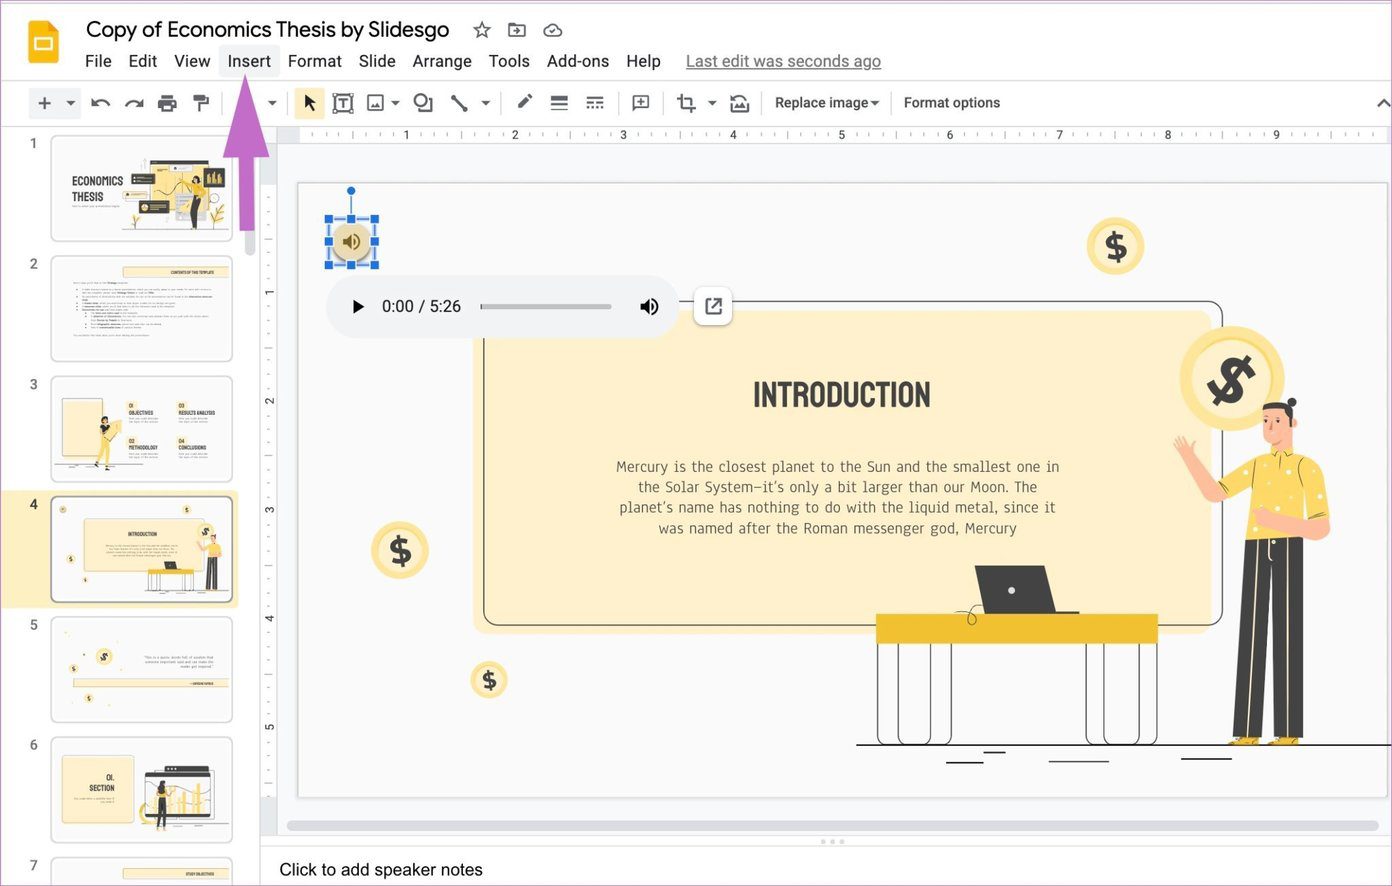This screenshot has width=1392, height=886.
Task: Open the Edit menu
Action: click(x=142, y=61)
